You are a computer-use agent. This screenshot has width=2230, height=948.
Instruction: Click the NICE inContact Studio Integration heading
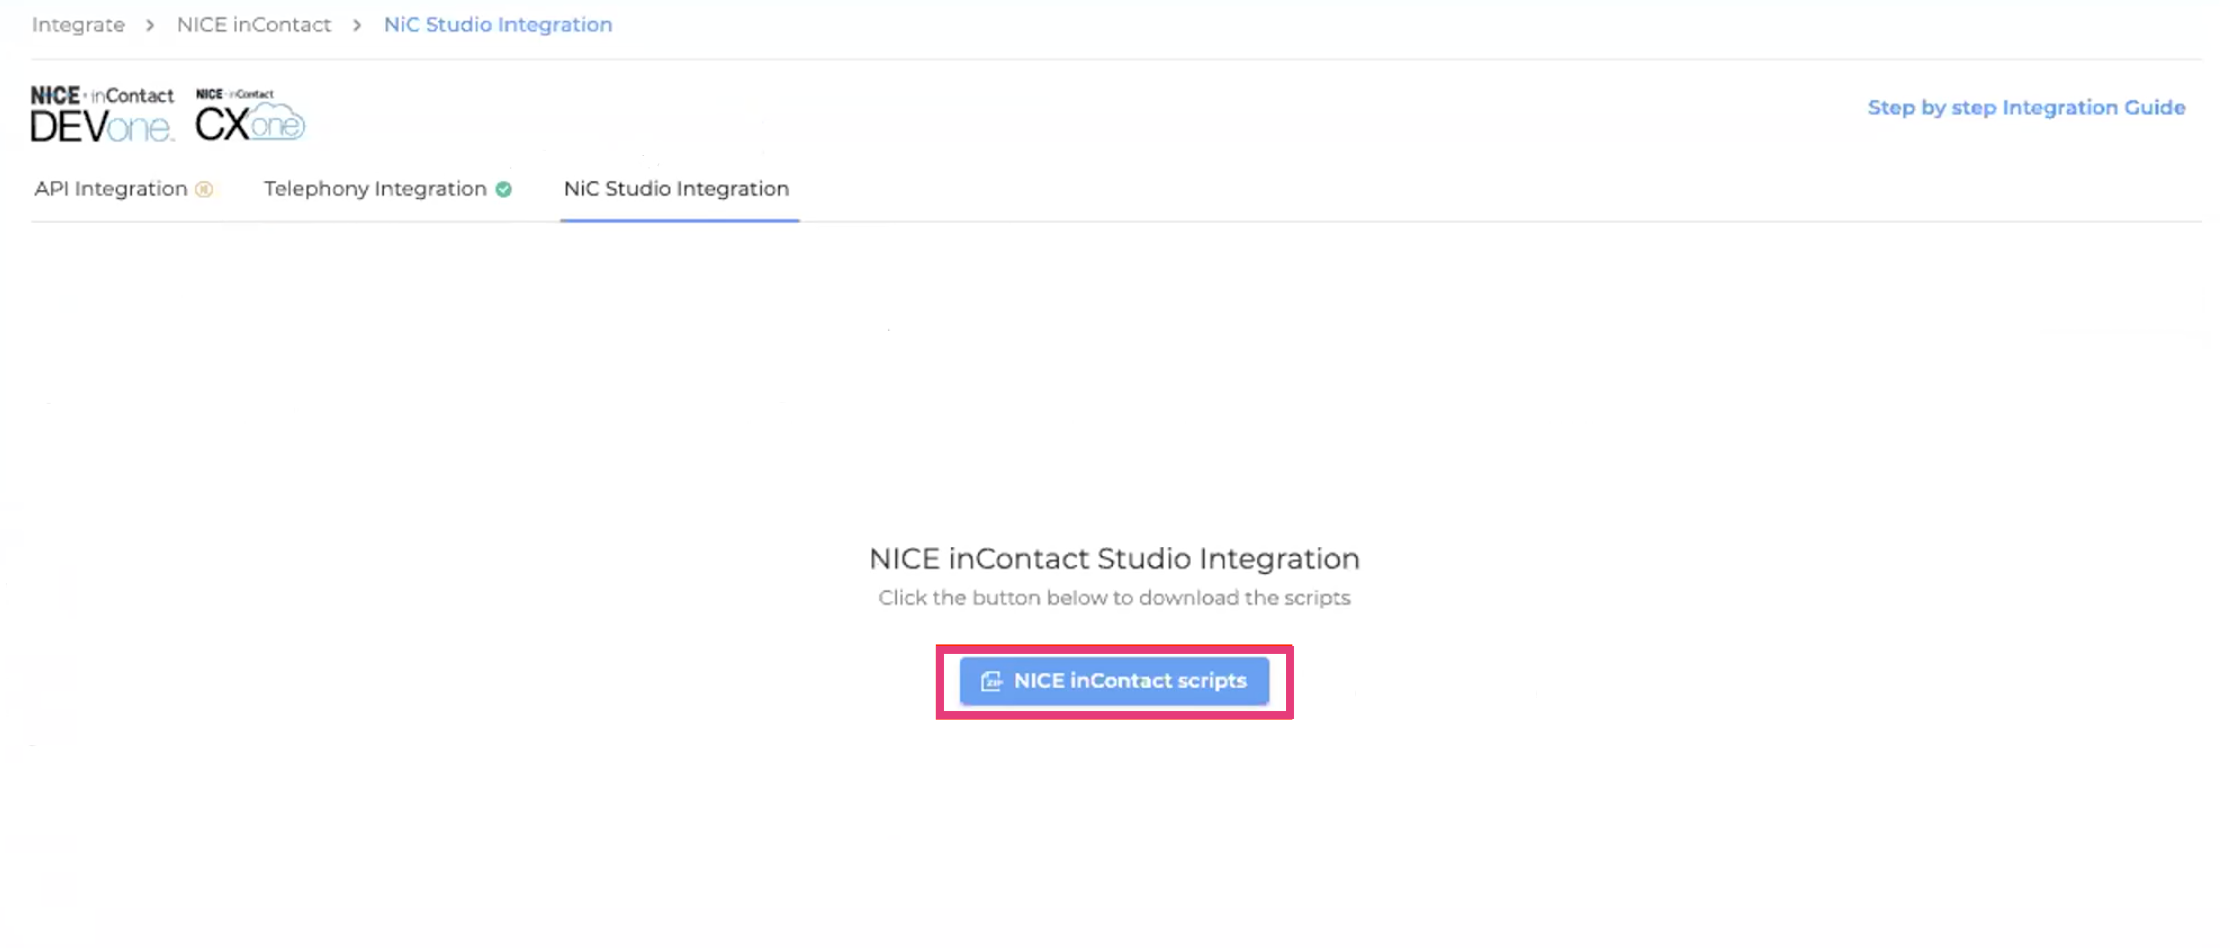[x=1114, y=558]
